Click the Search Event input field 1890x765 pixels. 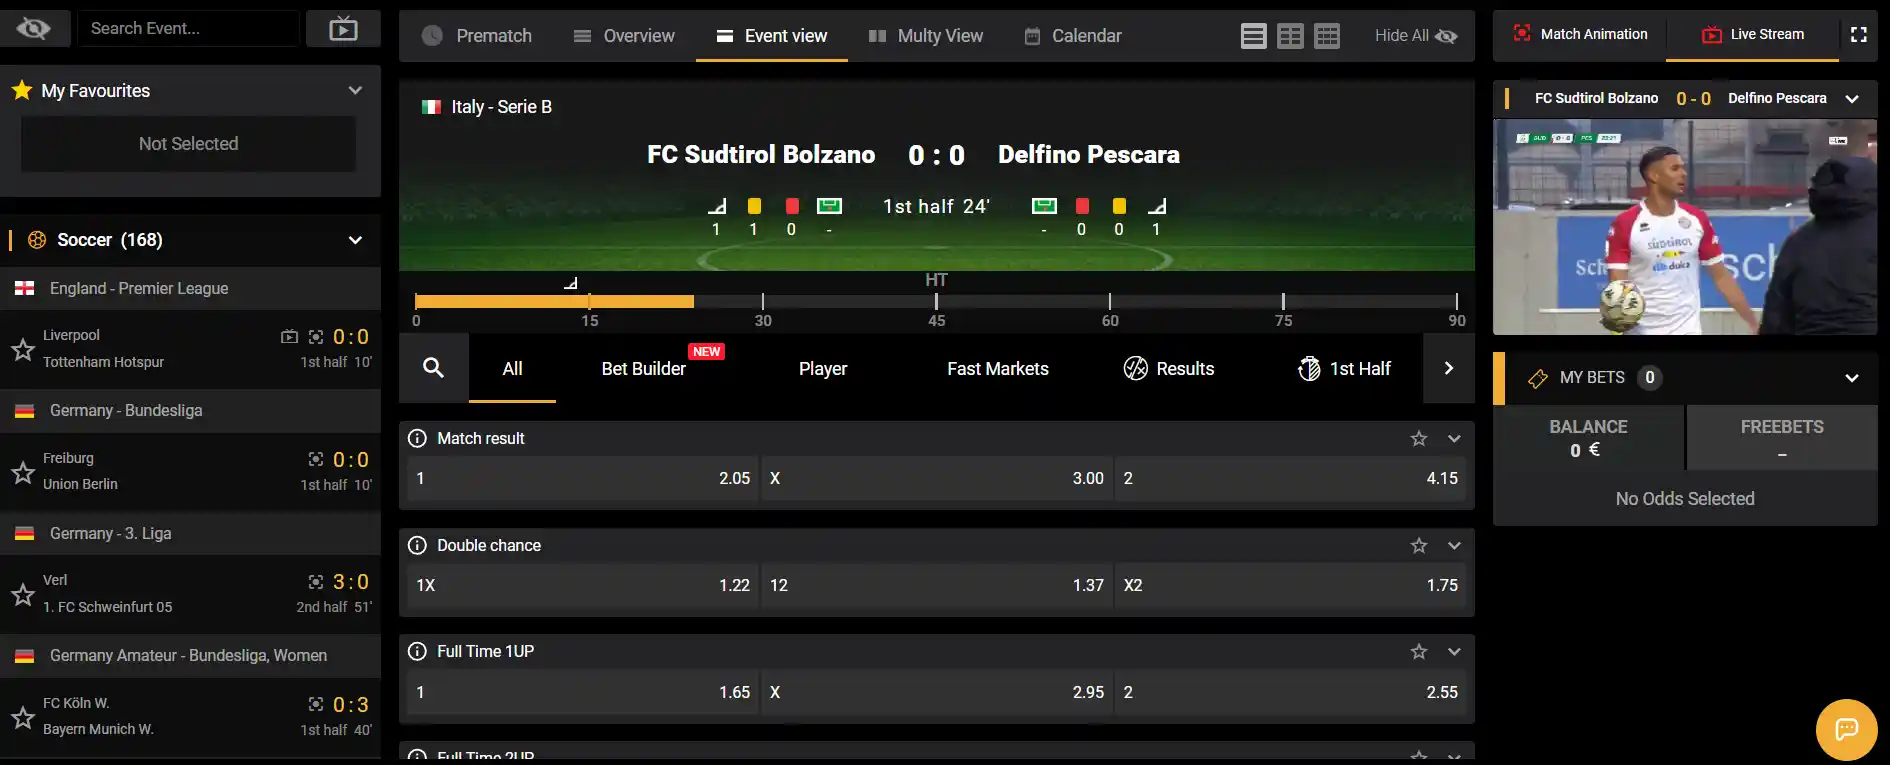pos(188,29)
